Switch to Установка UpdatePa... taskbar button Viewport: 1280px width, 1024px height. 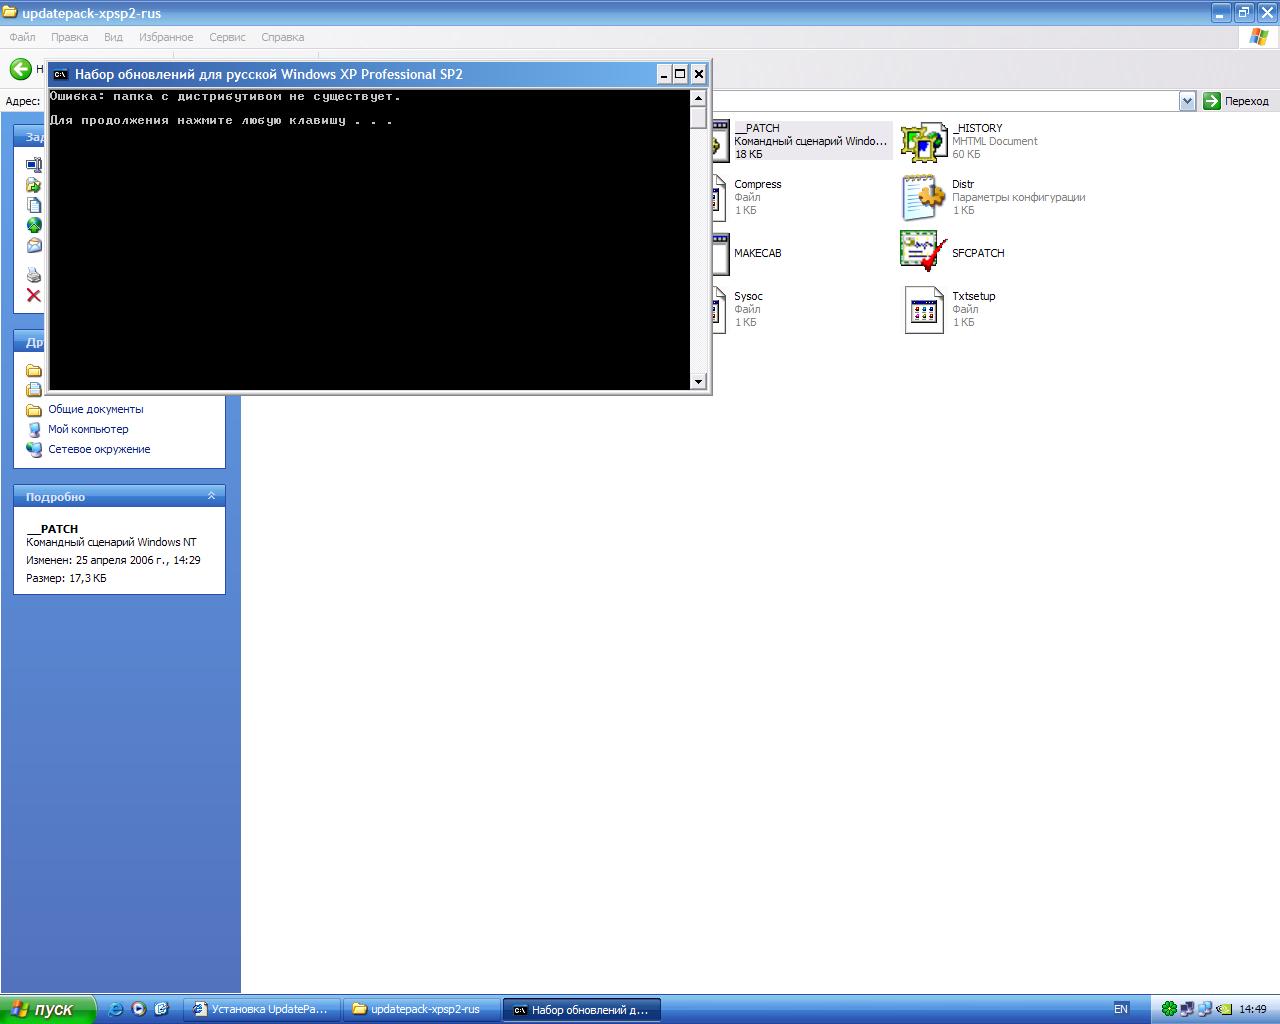(262, 1009)
